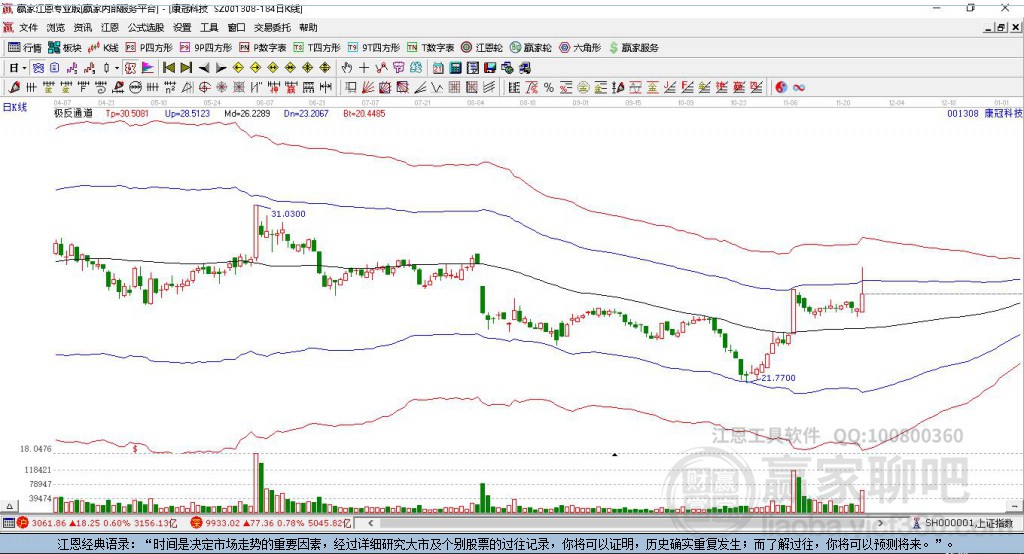Image resolution: width=1024 pixels, height=554 pixels.
Task: Open the 9T四方形 tool
Action: (x=374, y=48)
